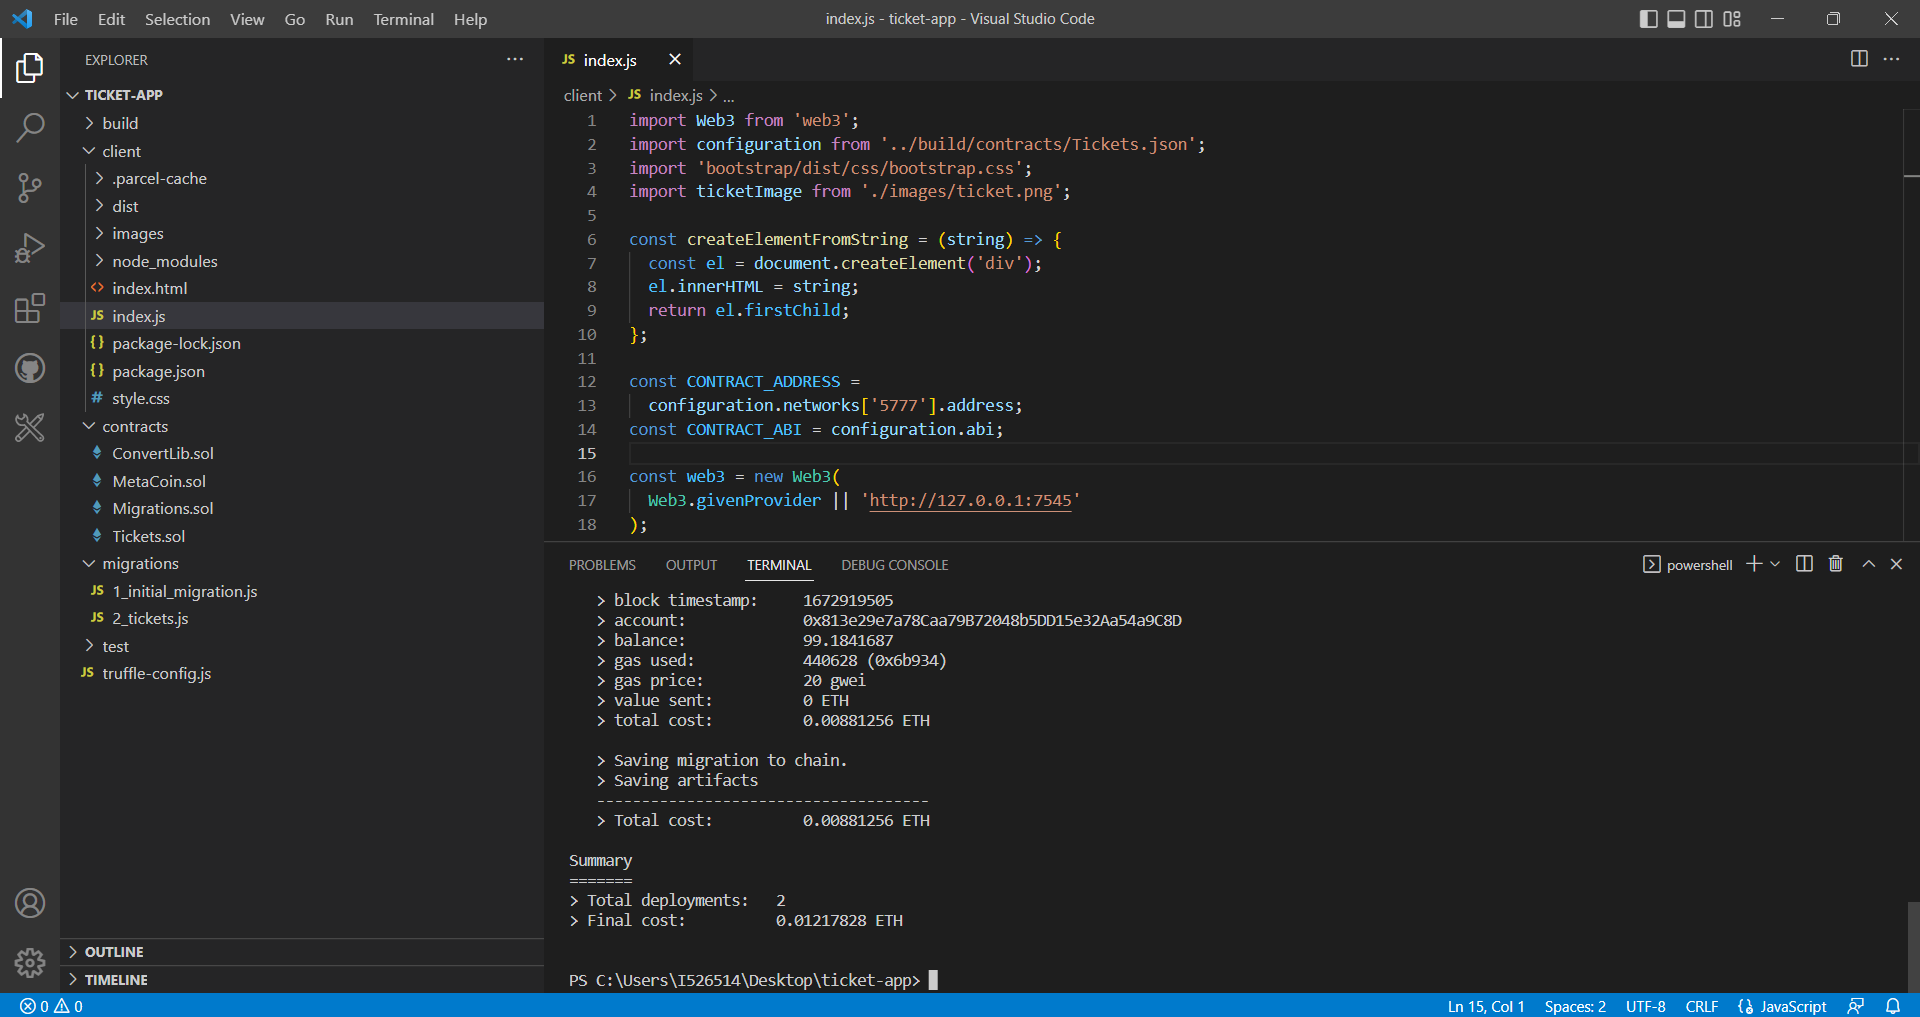The image size is (1920, 1017).
Task: Open Run and Debug view
Action: (30, 248)
